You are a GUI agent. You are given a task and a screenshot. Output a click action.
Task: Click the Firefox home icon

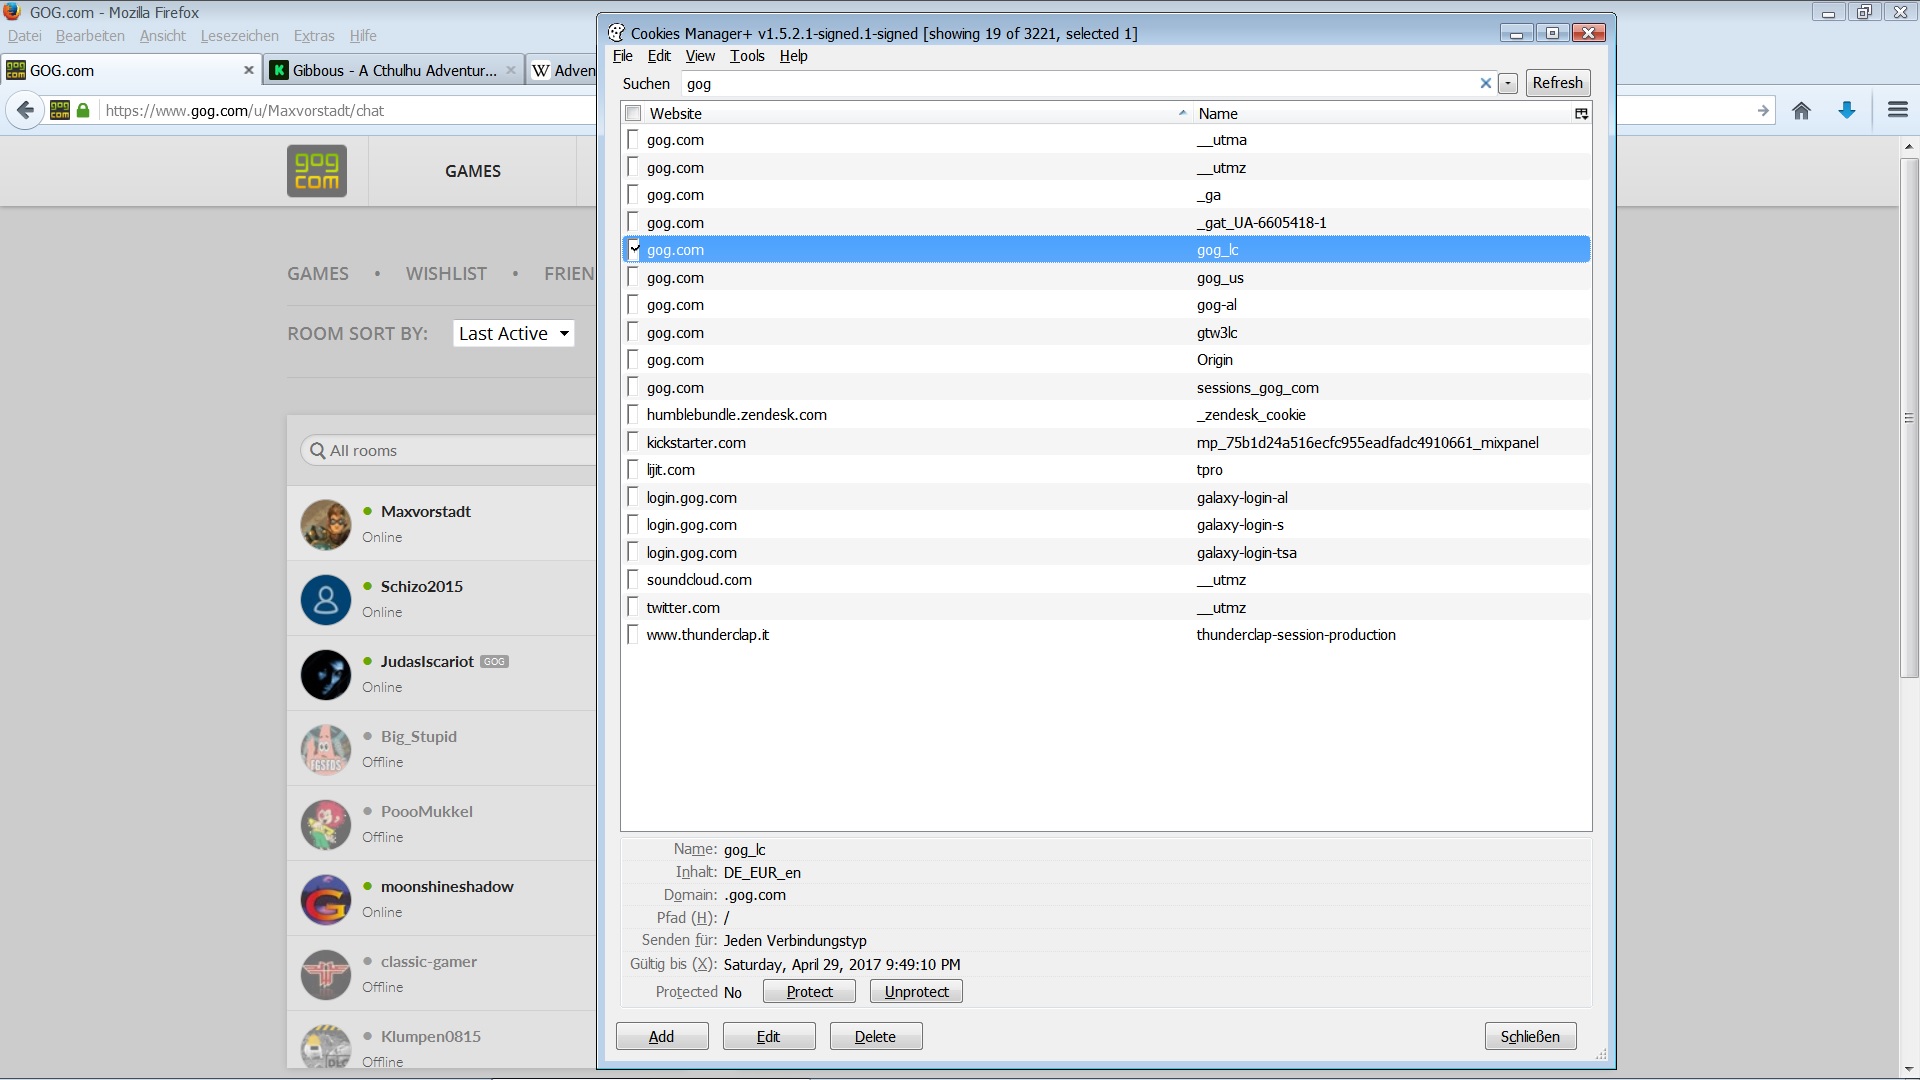[1801, 111]
